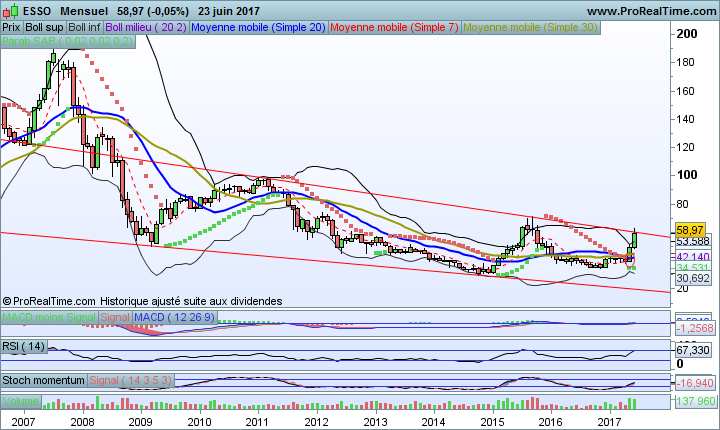This screenshot has width=720, height=430.
Task: Click the 137 960 volume value tag
Action: point(695,402)
